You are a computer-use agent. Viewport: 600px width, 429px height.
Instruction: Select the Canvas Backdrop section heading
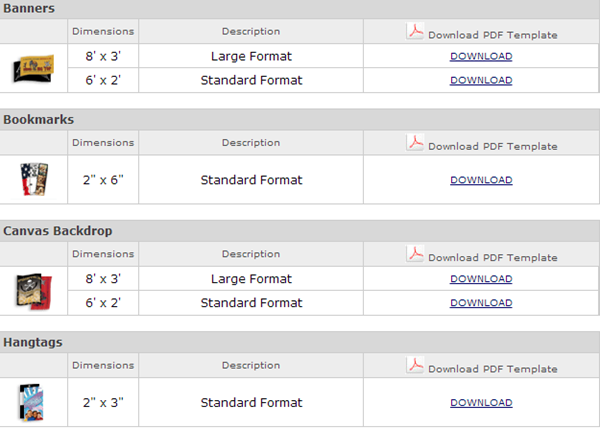pos(58,231)
